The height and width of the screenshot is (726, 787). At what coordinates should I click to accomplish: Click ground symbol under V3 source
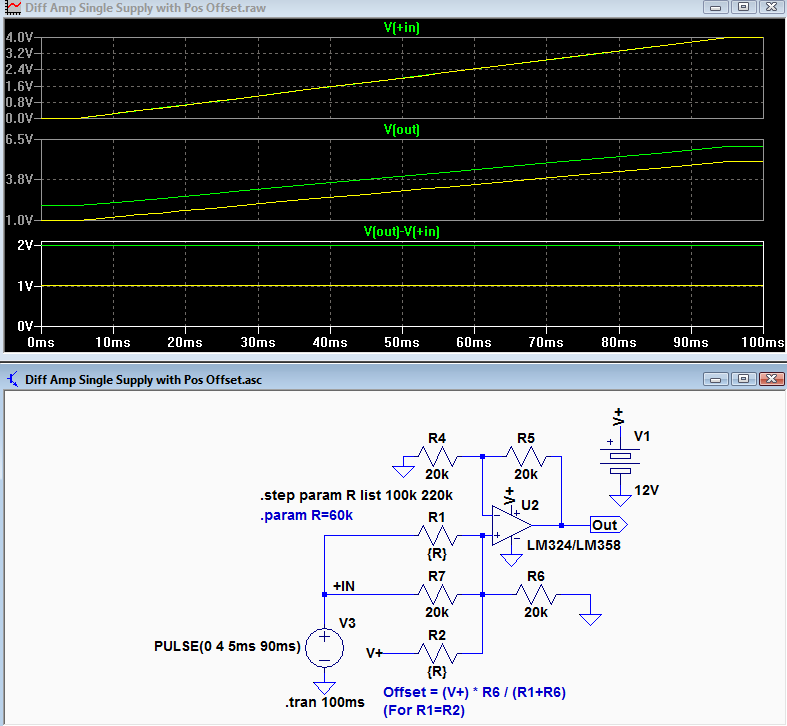click(324, 687)
